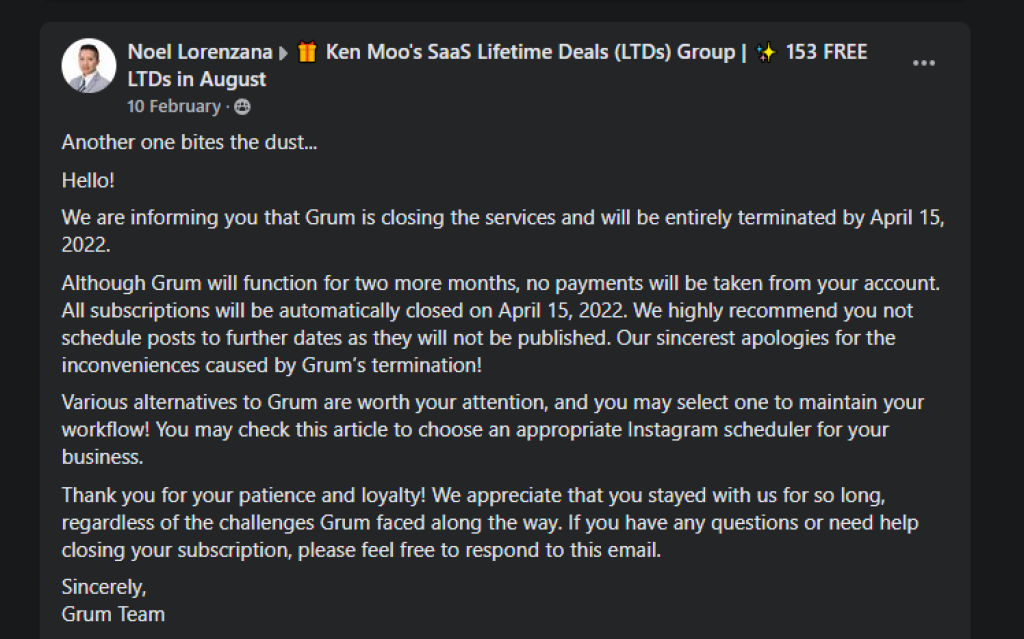The width and height of the screenshot is (1024, 639).
Task: Click the "Hello!" greeting line
Action: 88,180
